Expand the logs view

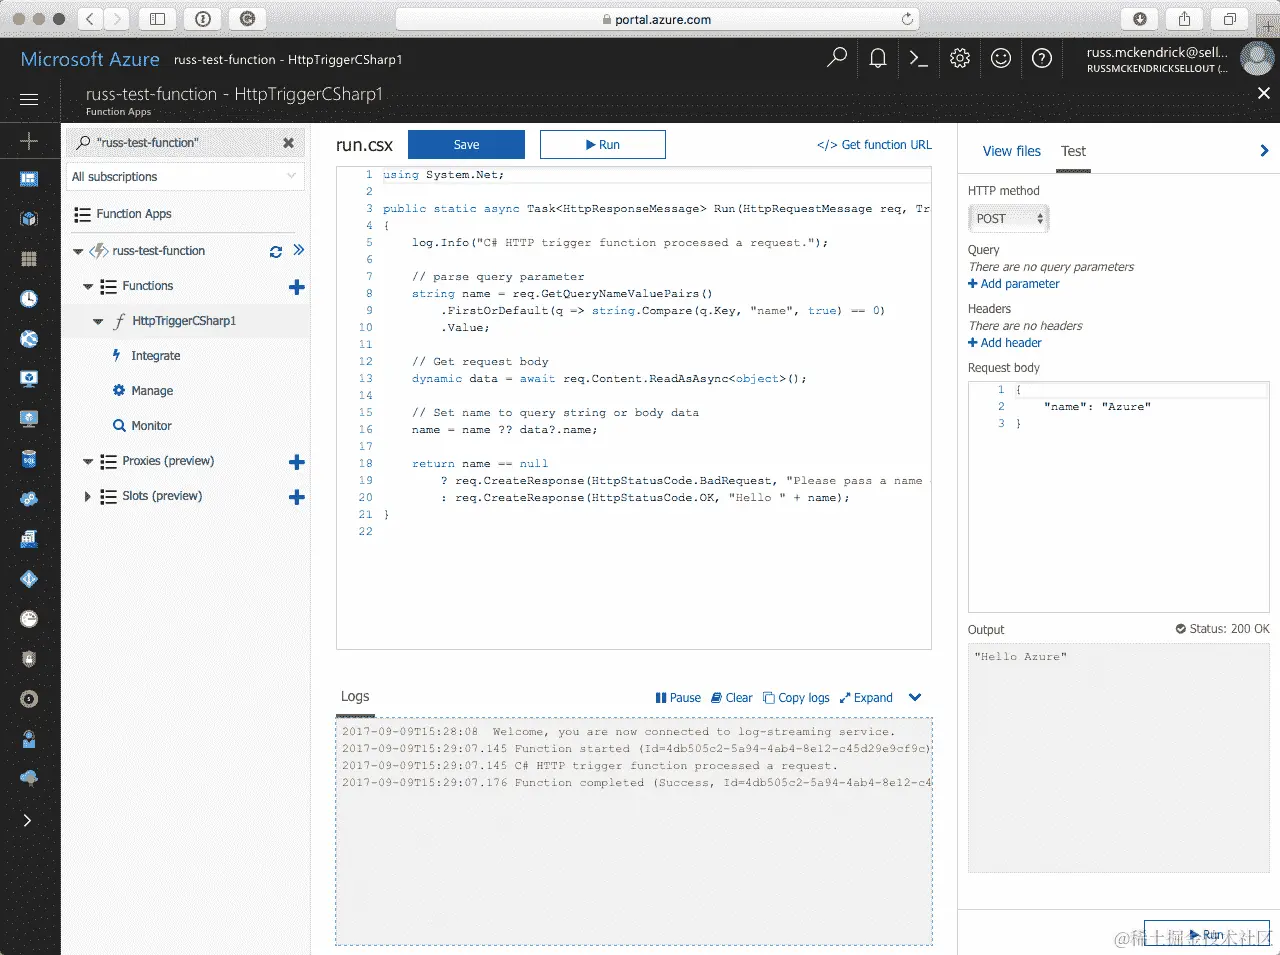(866, 698)
